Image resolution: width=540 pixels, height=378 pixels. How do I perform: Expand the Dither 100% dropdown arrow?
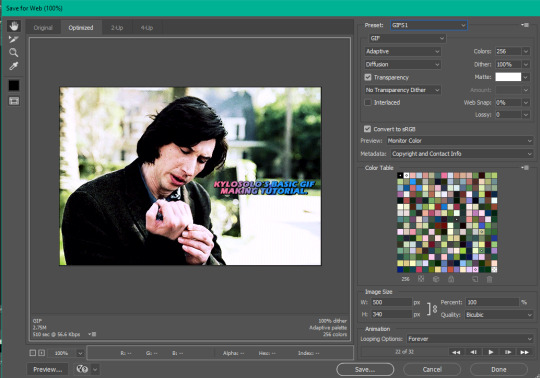pyautogui.click(x=526, y=64)
